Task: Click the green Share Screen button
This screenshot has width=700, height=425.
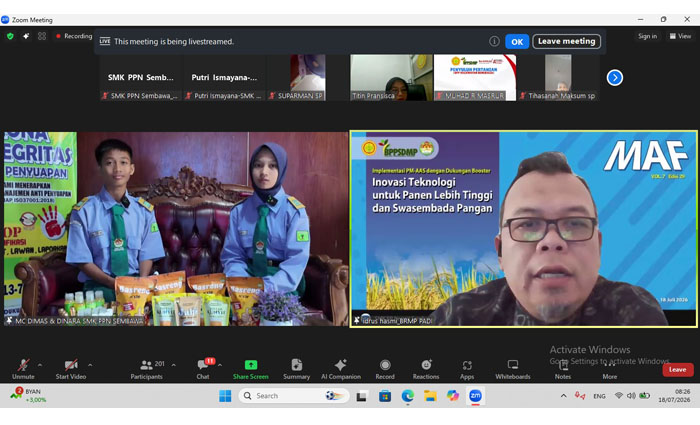Action: click(x=250, y=369)
